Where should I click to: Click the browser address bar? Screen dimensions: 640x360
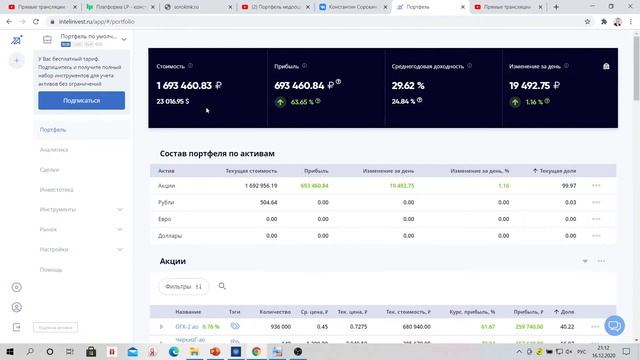pyautogui.click(x=314, y=22)
